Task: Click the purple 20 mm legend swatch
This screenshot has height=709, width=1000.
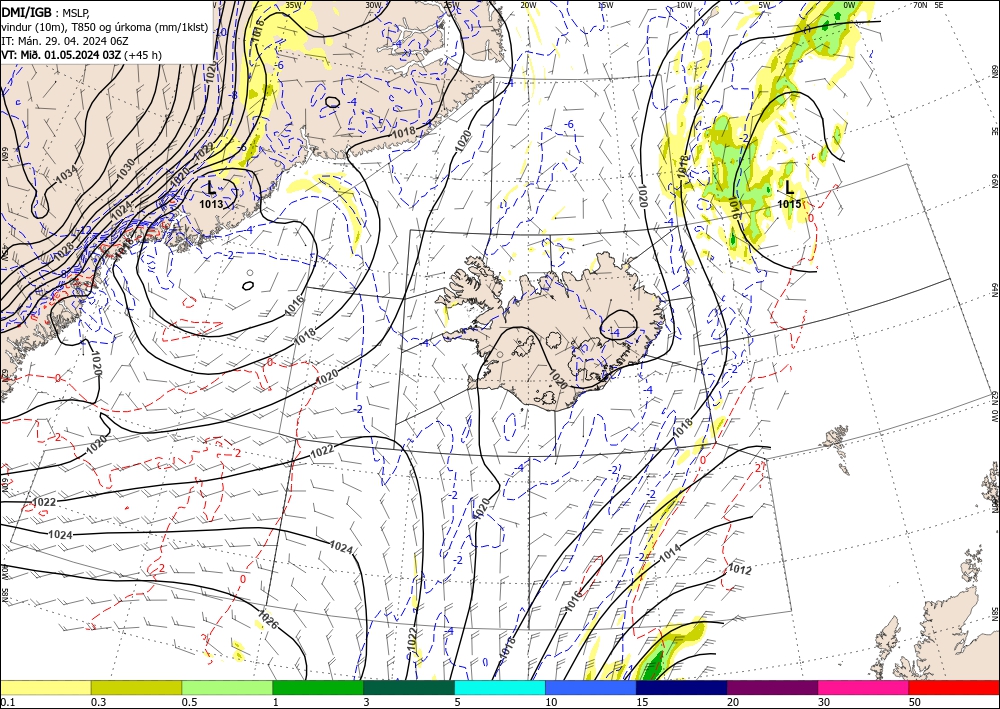Action: 772,687
